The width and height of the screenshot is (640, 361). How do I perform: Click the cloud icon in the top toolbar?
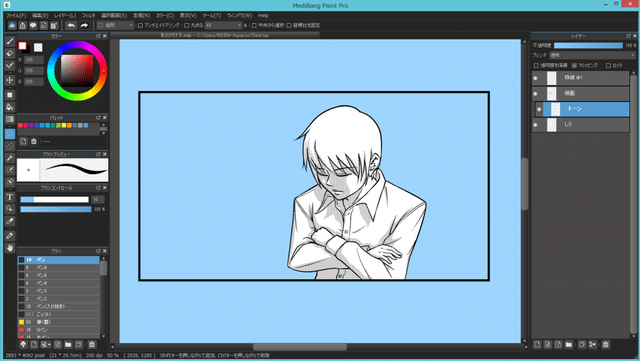12,25
